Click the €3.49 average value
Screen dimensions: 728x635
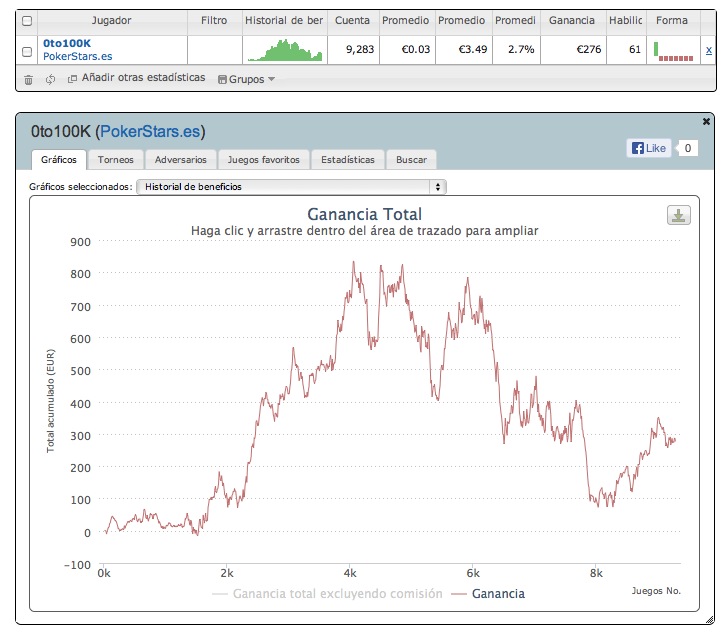(x=473, y=49)
